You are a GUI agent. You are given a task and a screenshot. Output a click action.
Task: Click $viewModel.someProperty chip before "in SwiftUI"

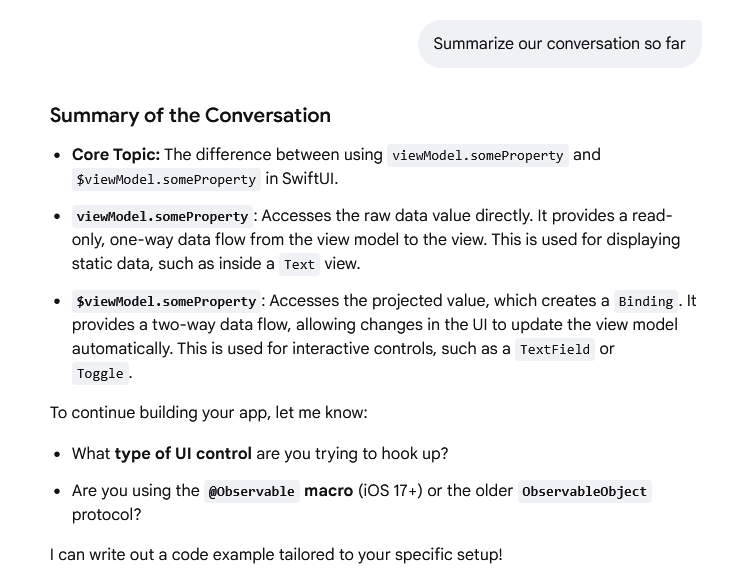(x=166, y=179)
